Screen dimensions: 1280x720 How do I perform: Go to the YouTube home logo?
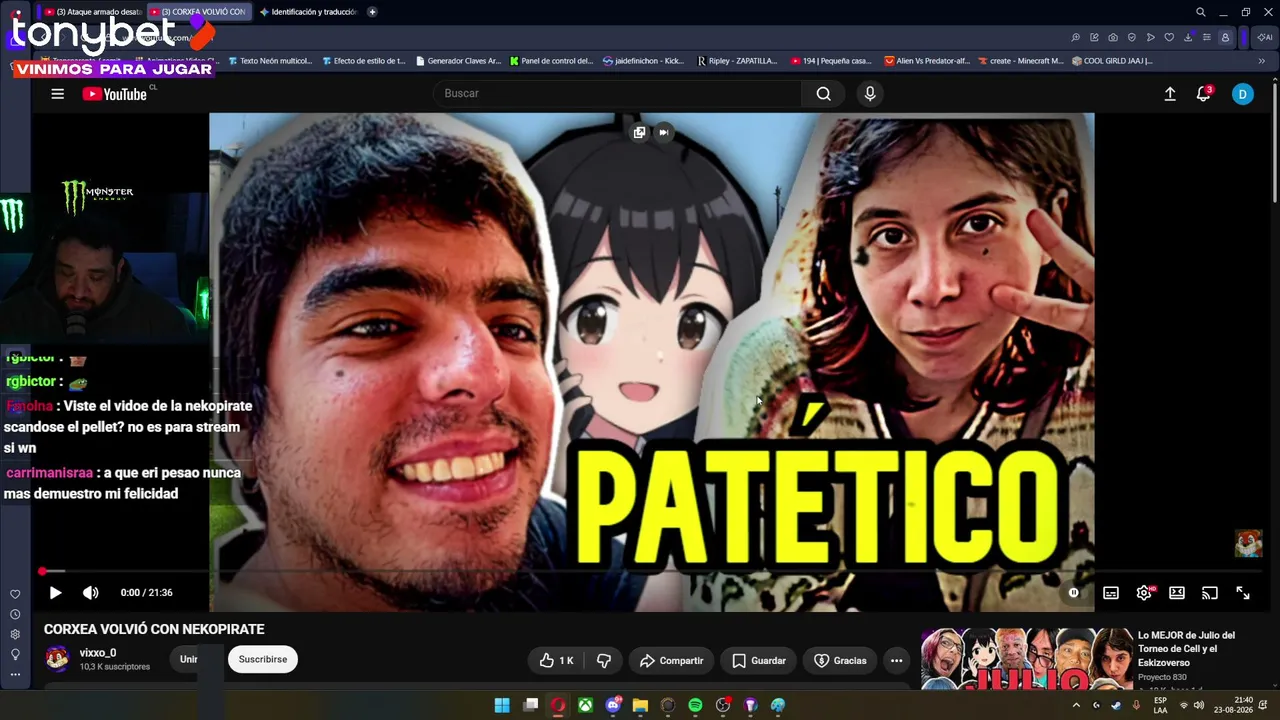coord(114,94)
